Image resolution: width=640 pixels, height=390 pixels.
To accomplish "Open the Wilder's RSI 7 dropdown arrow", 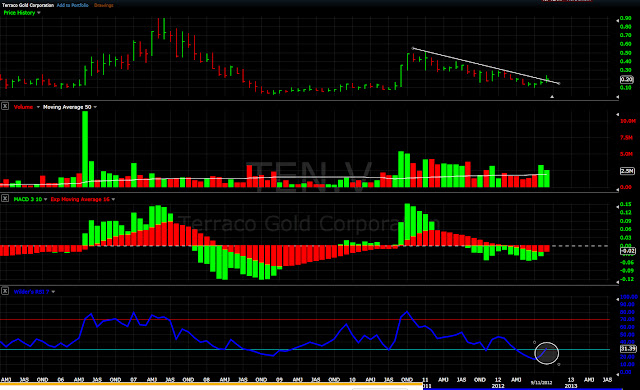I will pos(53,292).
